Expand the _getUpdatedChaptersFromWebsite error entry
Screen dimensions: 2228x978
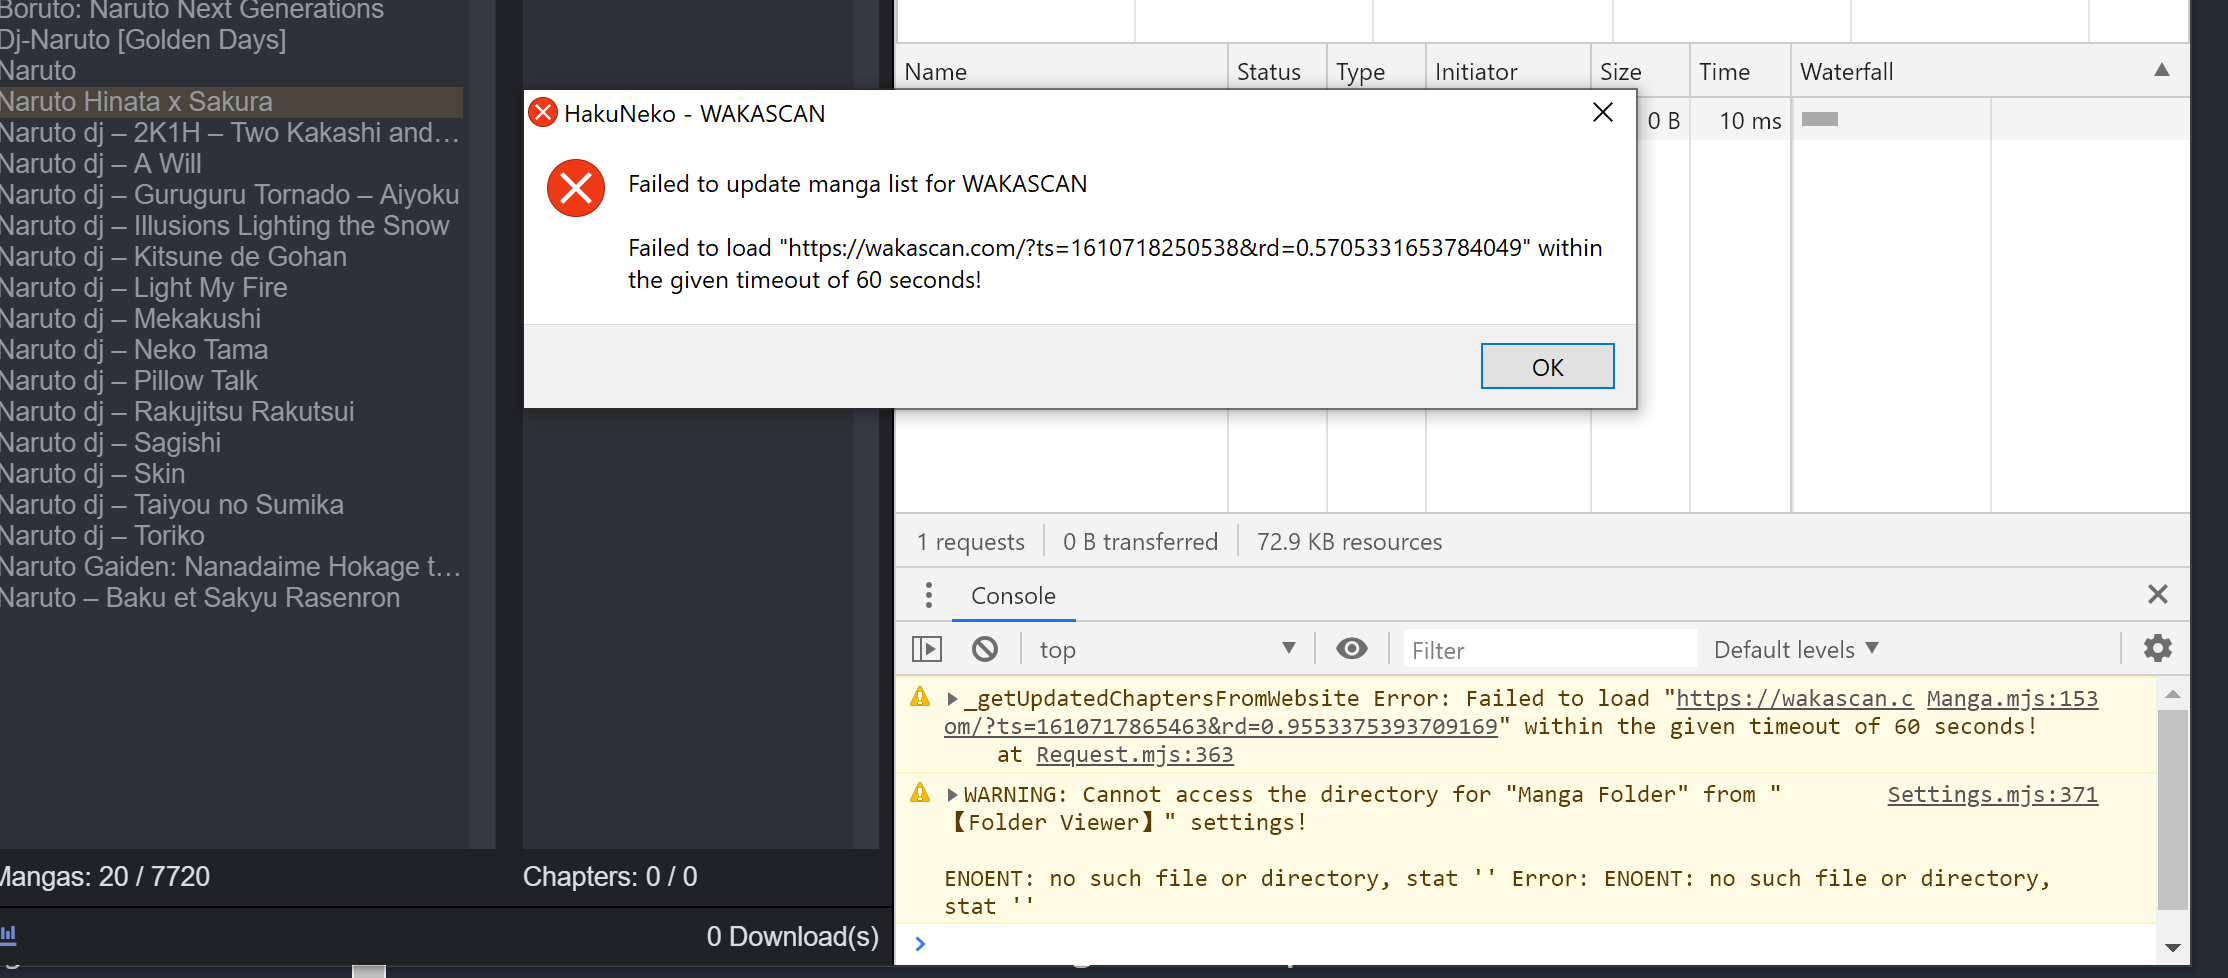953,699
